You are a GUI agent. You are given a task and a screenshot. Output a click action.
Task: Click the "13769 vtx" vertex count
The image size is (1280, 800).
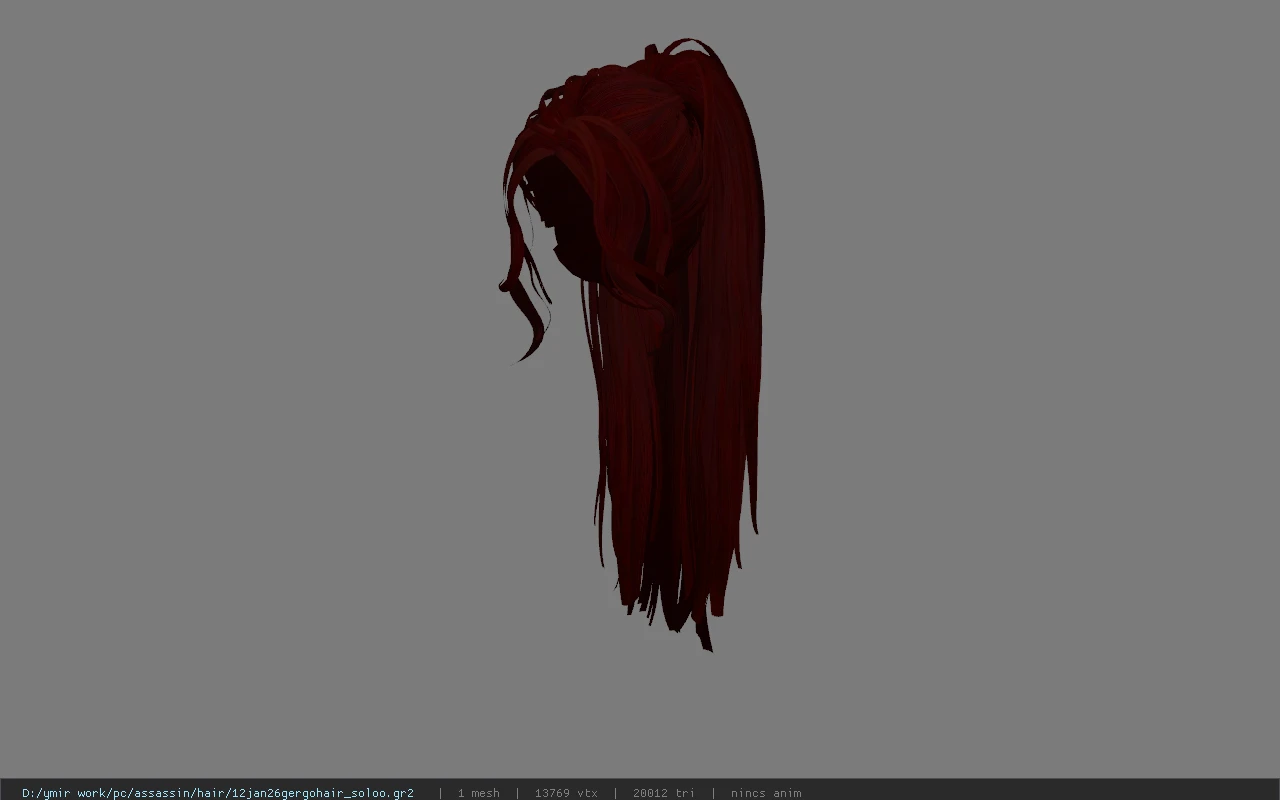(566, 793)
